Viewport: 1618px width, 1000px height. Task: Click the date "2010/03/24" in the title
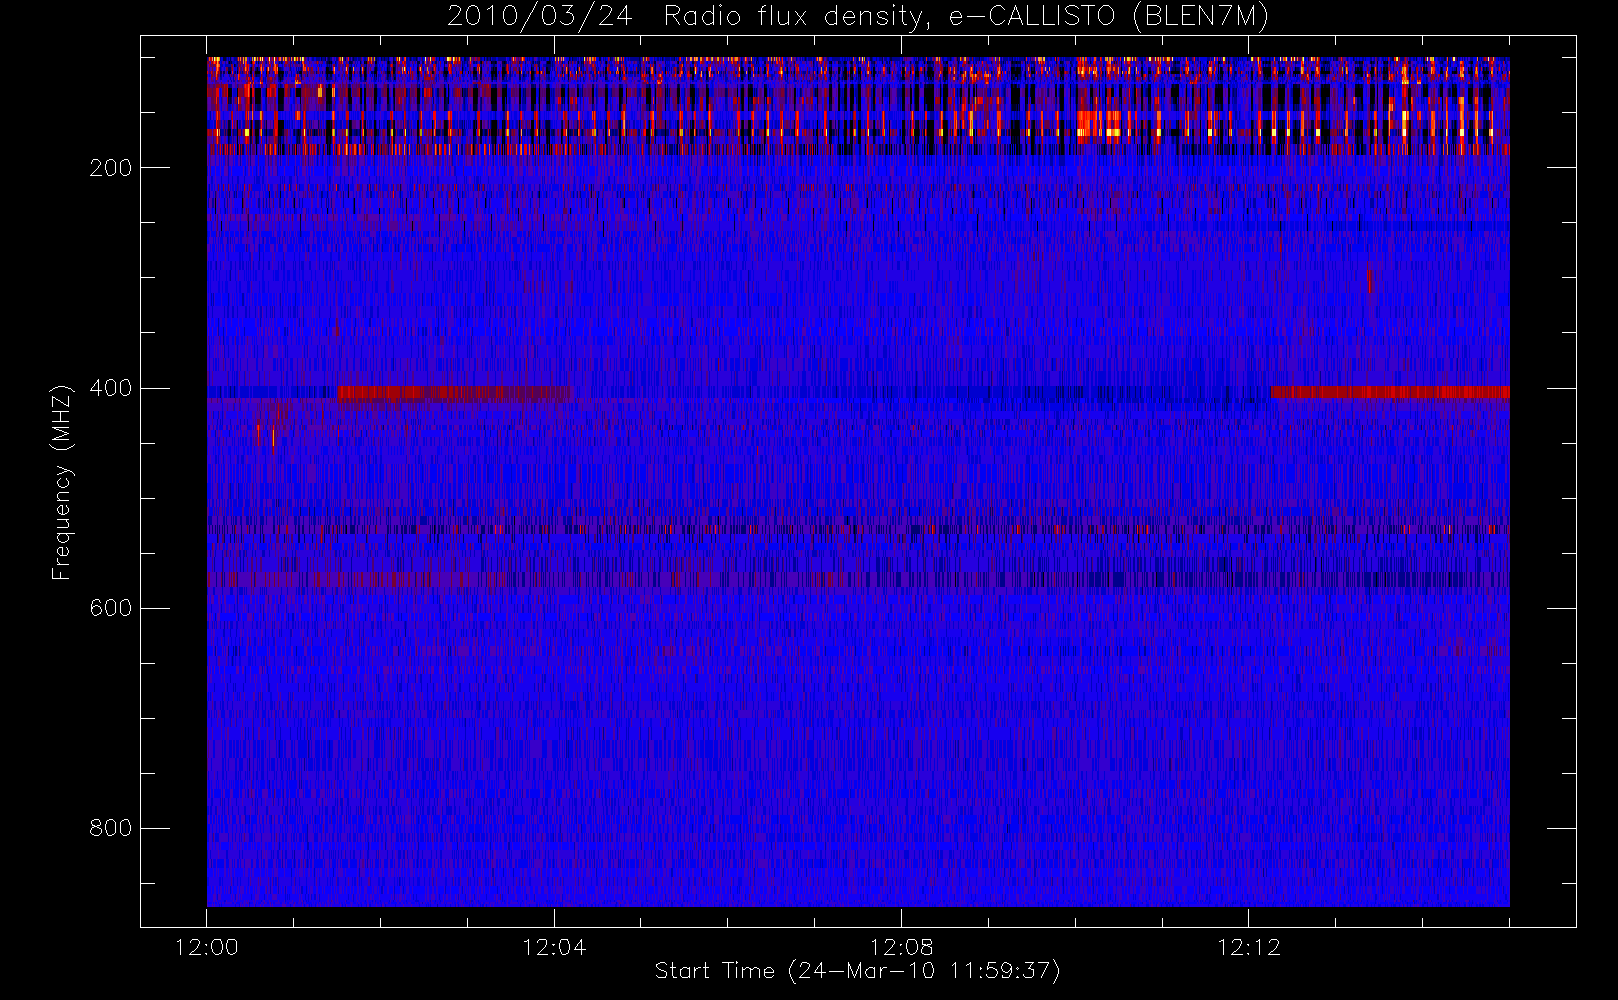click(x=539, y=17)
